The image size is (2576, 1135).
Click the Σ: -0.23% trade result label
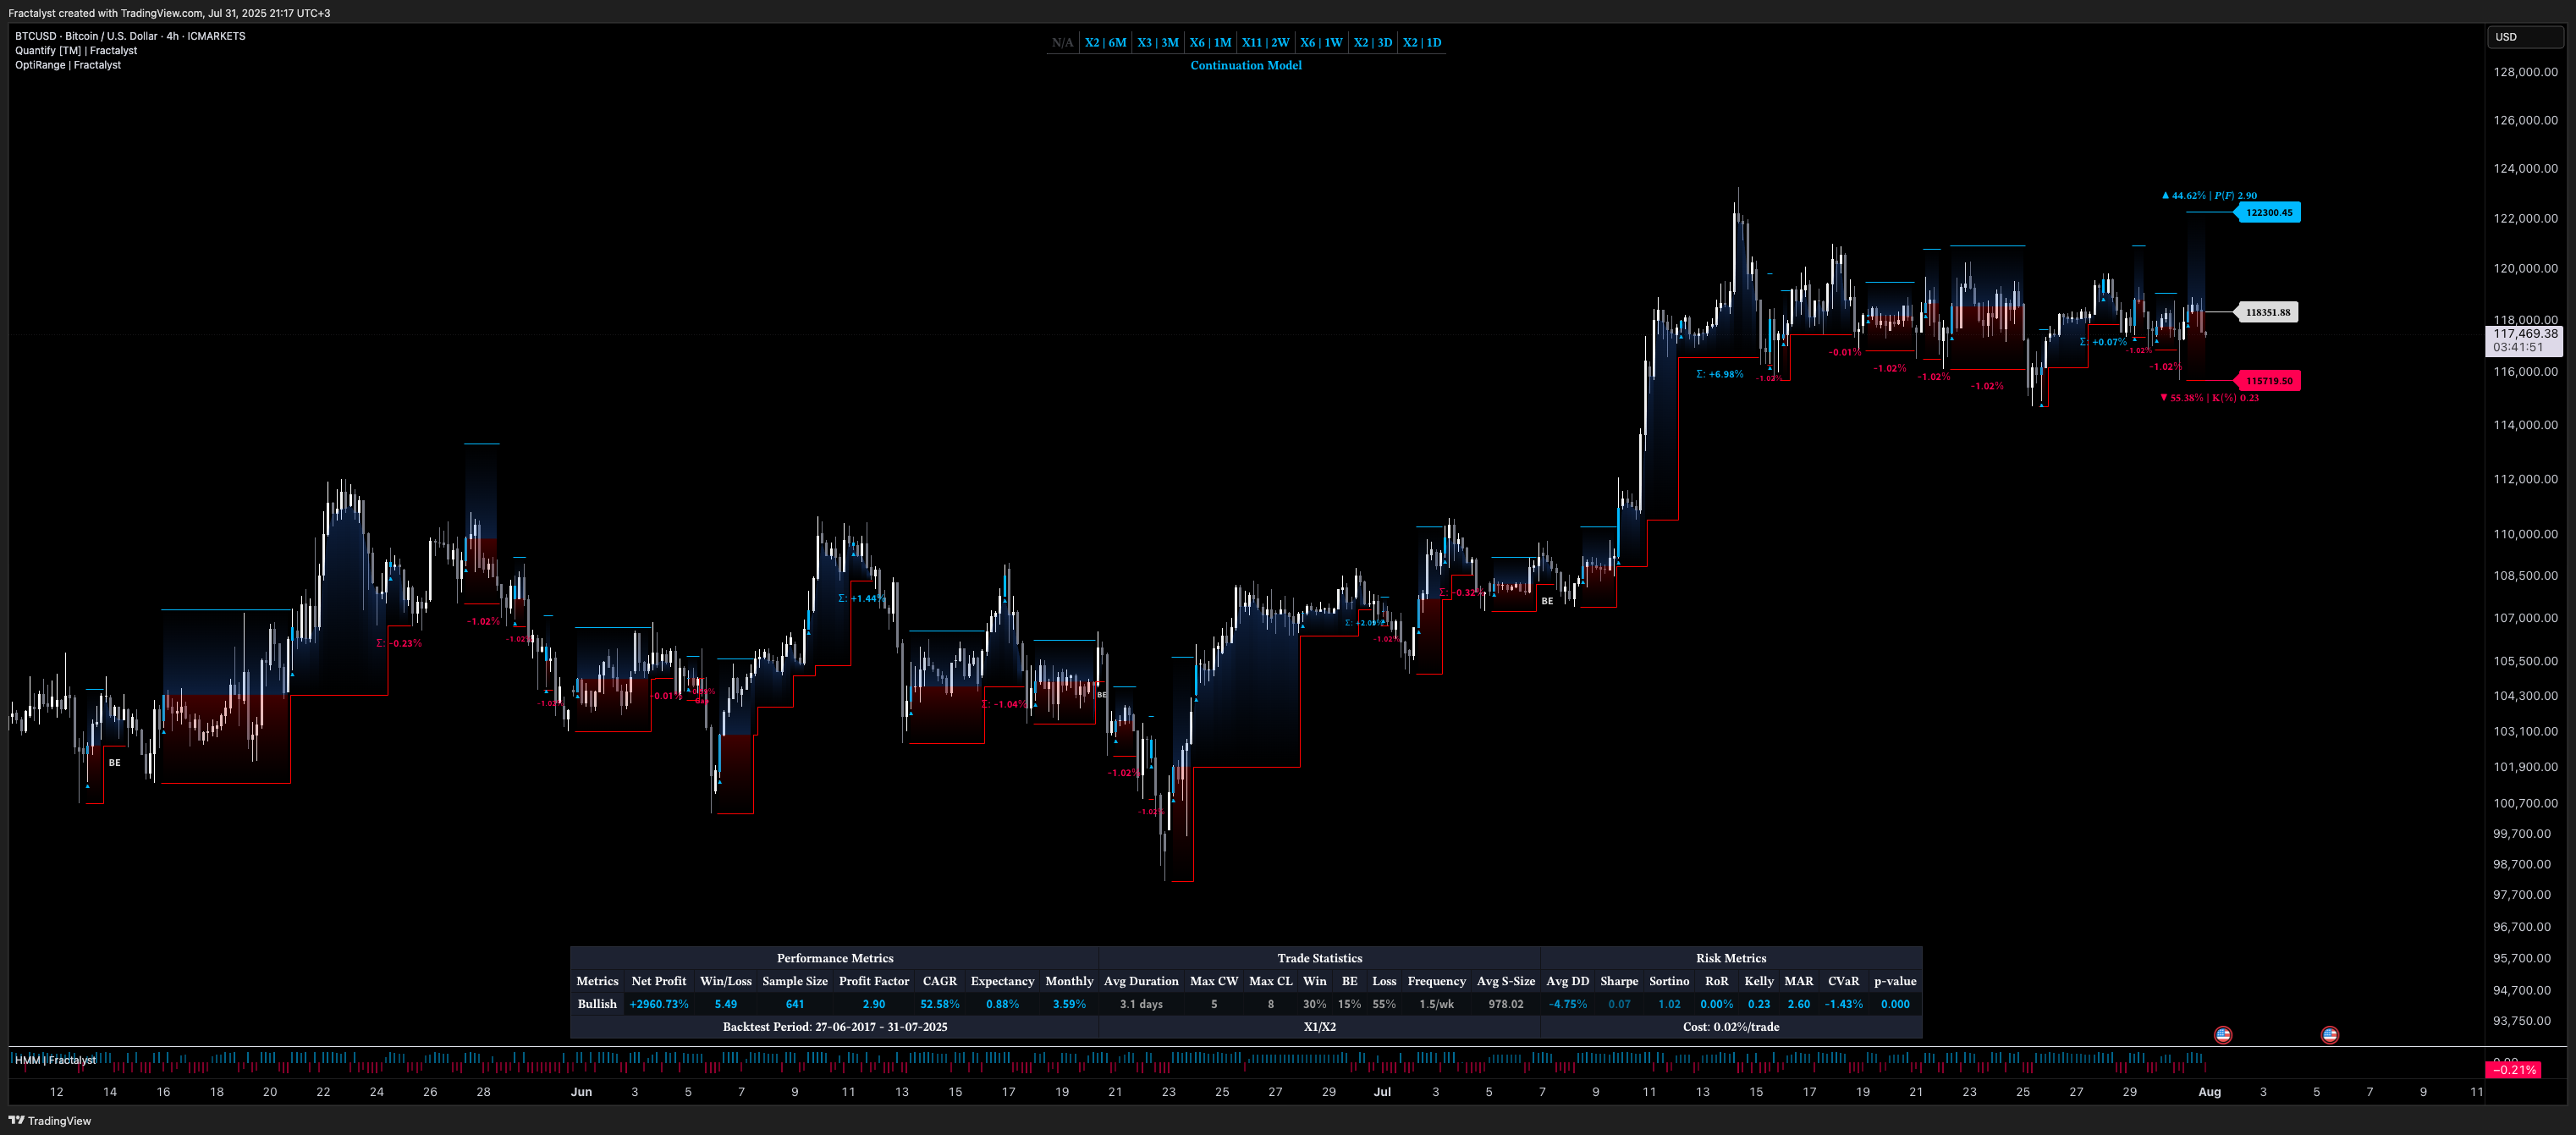[398, 643]
